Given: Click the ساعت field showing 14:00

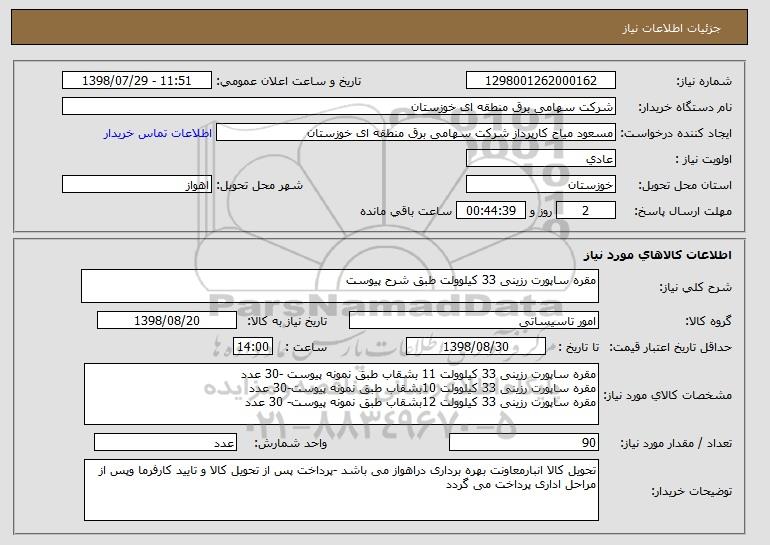Looking at the screenshot, I should [250, 347].
